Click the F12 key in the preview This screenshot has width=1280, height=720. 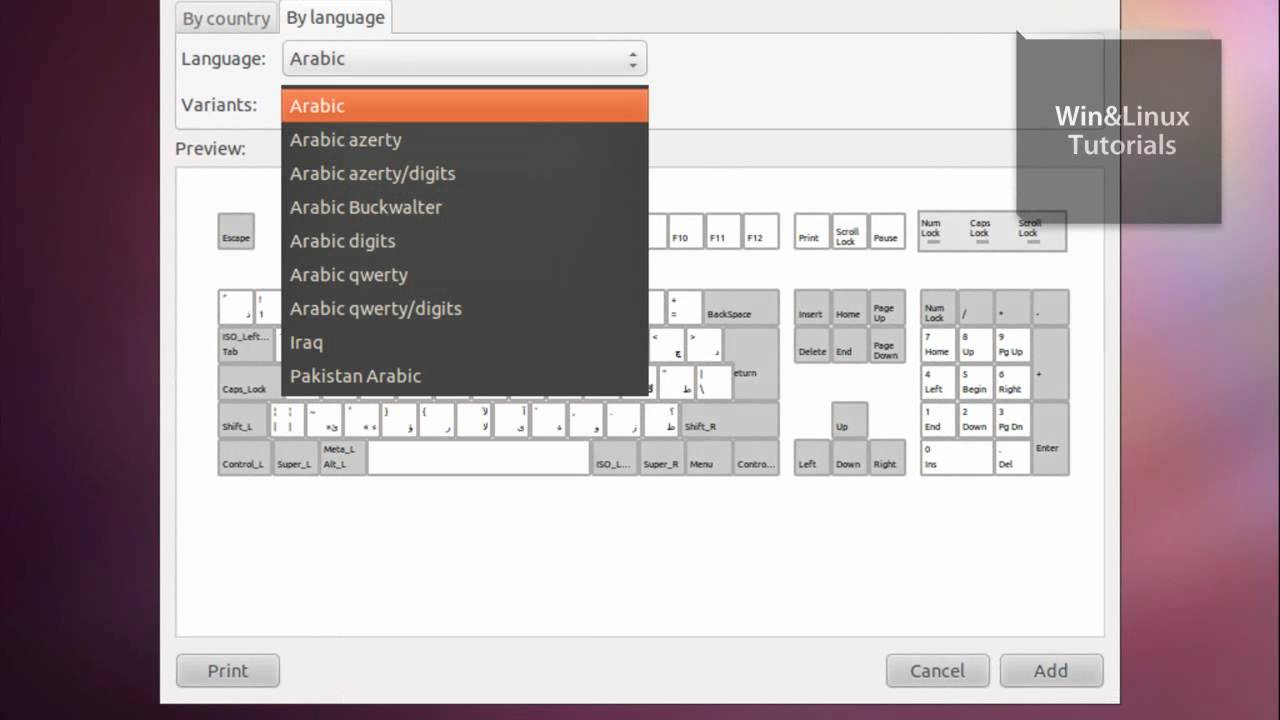(x=760, y=231)
